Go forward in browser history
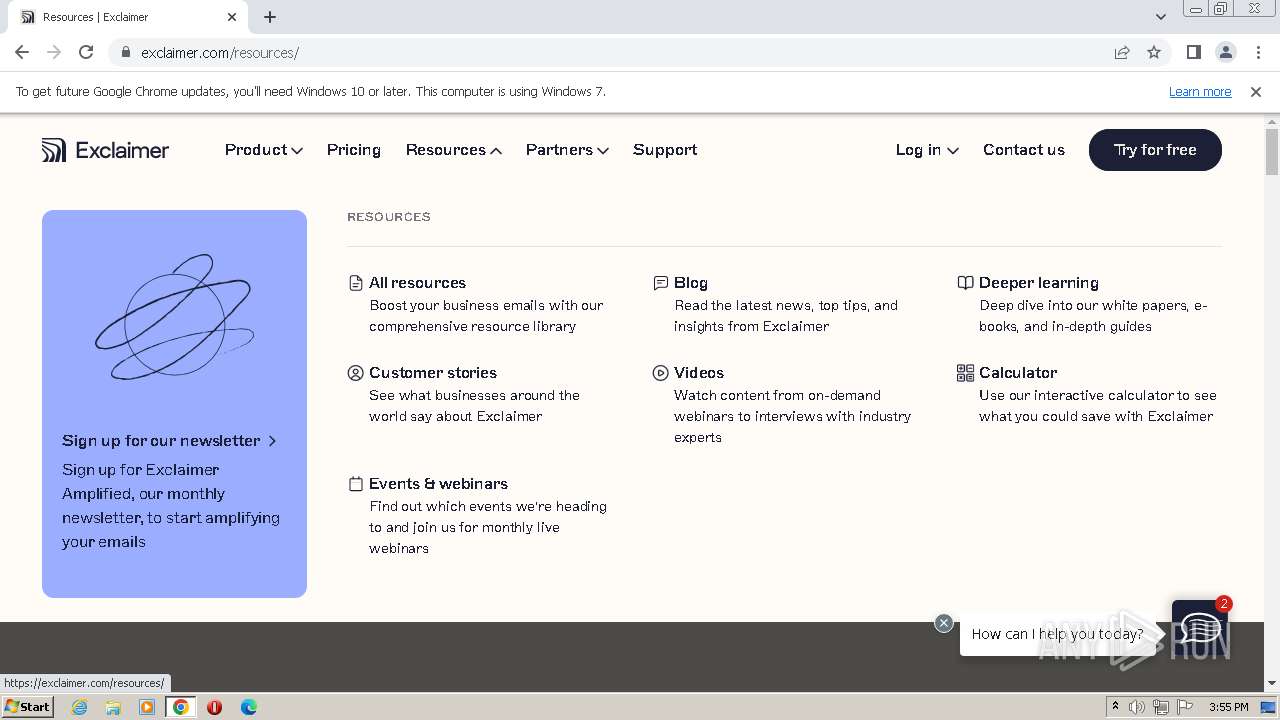The height and width of the screenshot is (720, 1280). [x=54, y=52]
